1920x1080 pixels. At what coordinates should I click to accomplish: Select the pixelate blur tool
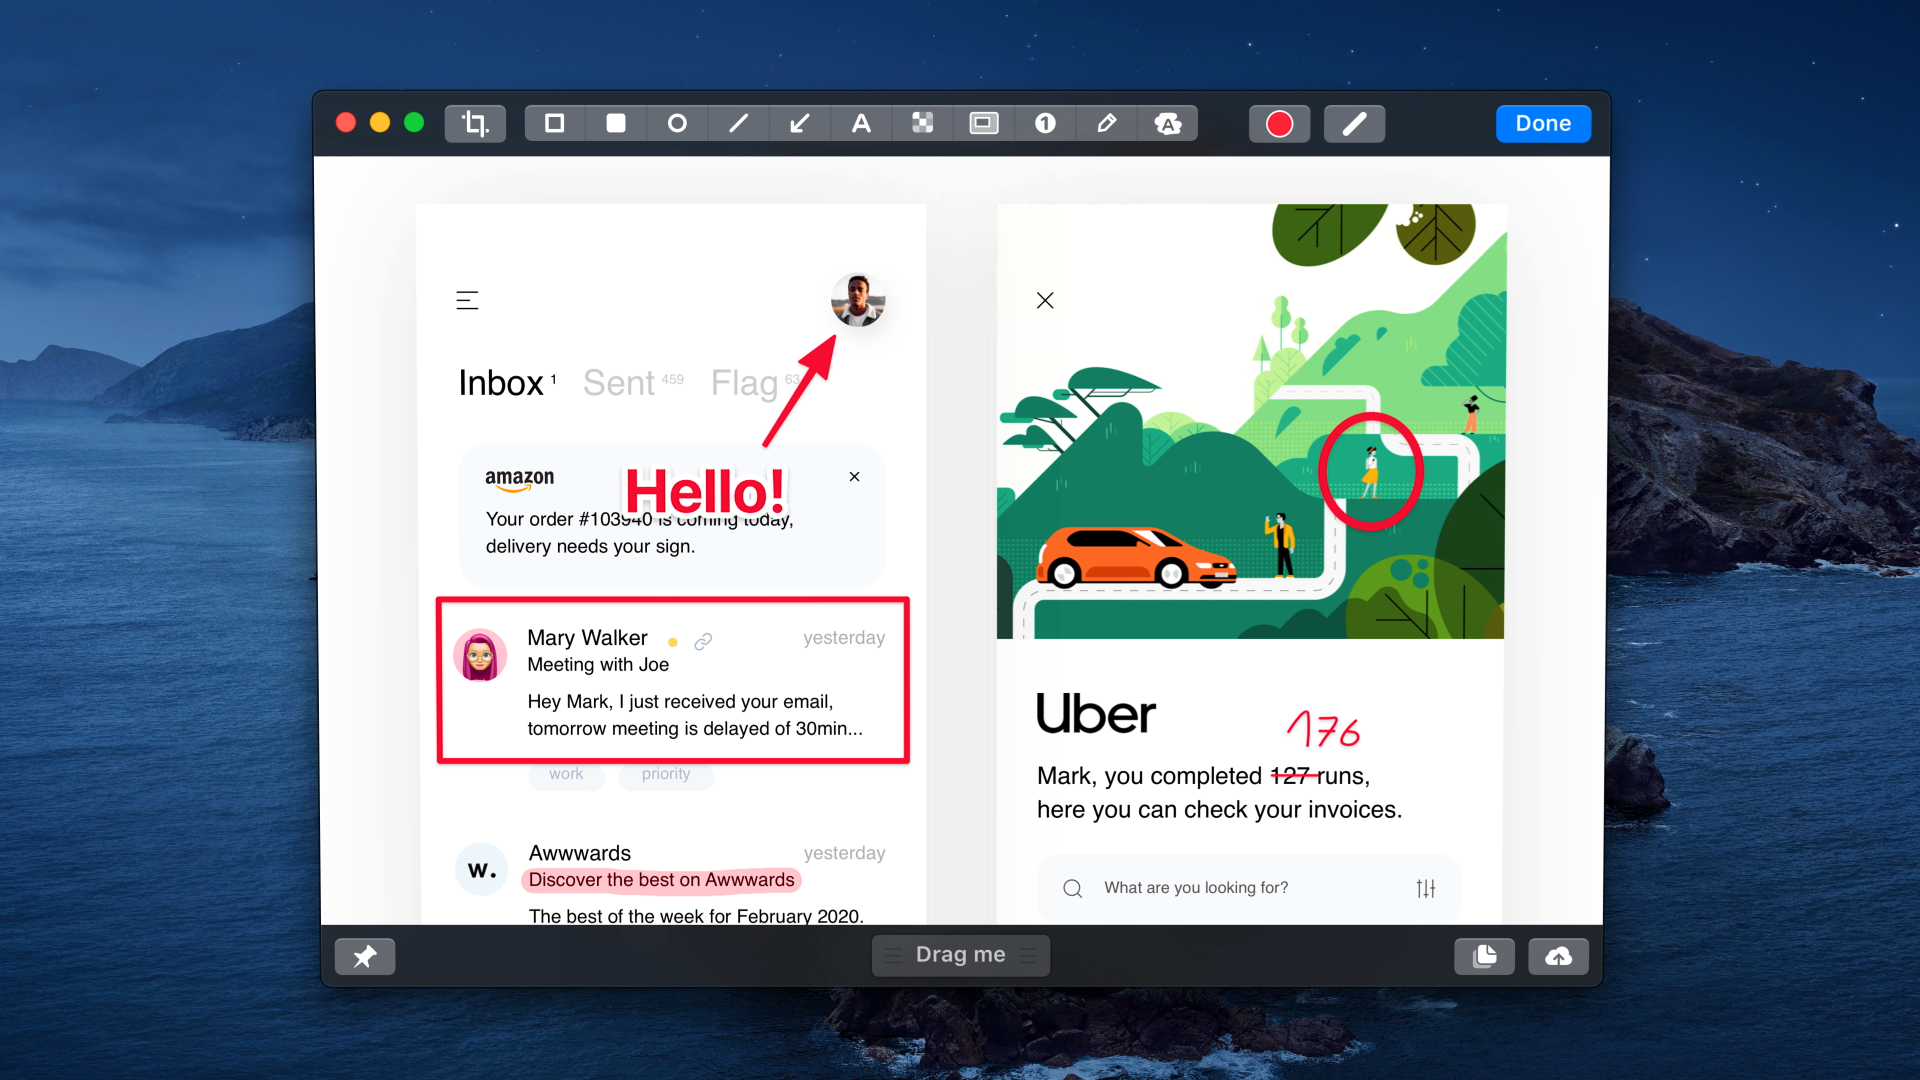click(x=922, y=124)
